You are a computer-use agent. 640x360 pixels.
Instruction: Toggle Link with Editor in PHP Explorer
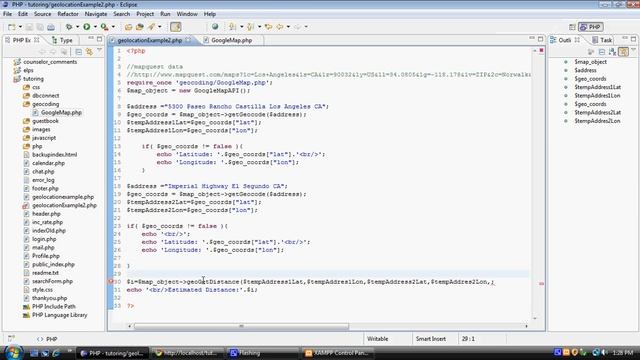tap(89, 52)
